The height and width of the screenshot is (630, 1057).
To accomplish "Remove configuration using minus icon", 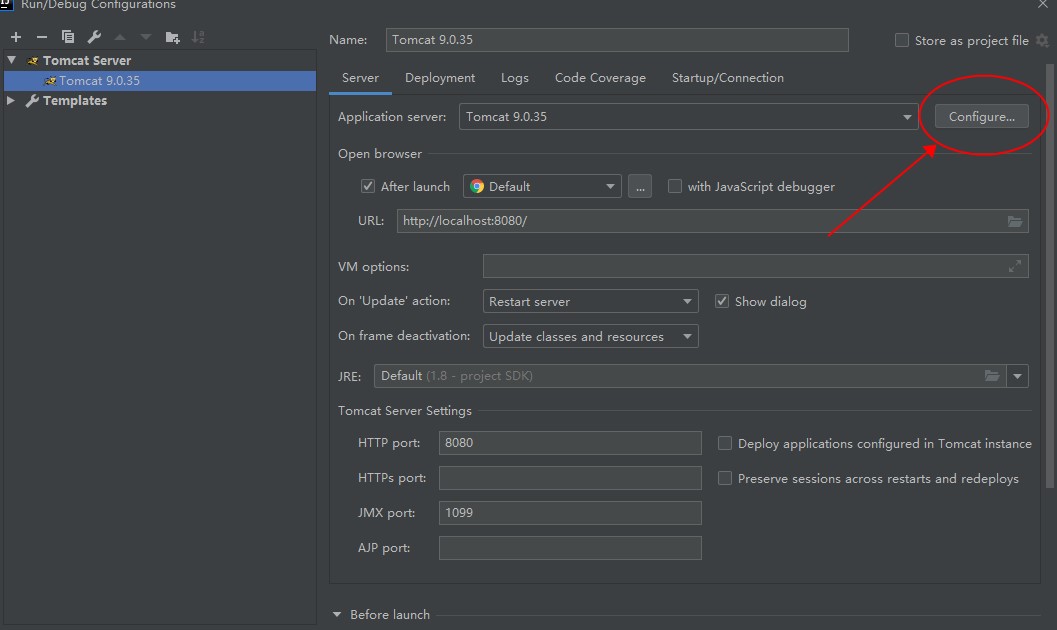I will click(x=42, y=37).
